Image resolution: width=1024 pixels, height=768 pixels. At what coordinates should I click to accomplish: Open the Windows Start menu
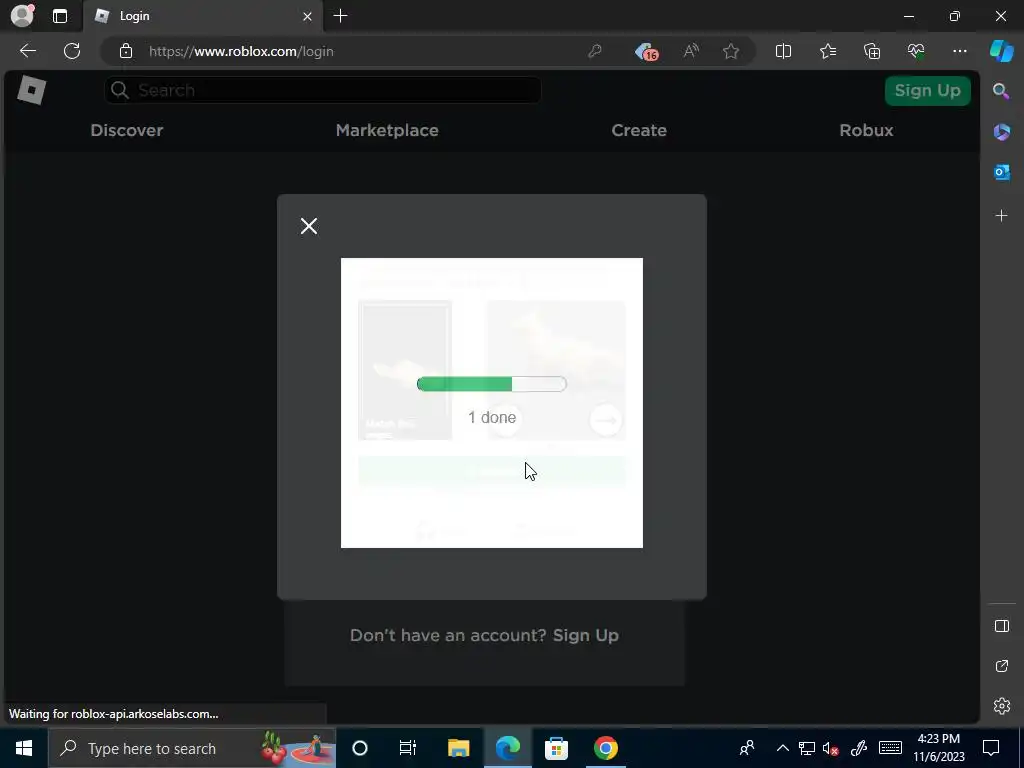(x=24, y=748)
